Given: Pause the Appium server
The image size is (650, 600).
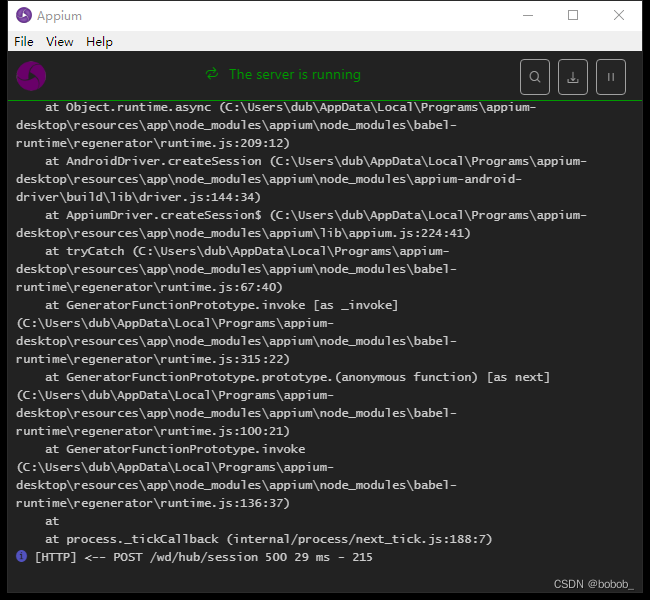Looking at the screenshot, I should 611,77.
